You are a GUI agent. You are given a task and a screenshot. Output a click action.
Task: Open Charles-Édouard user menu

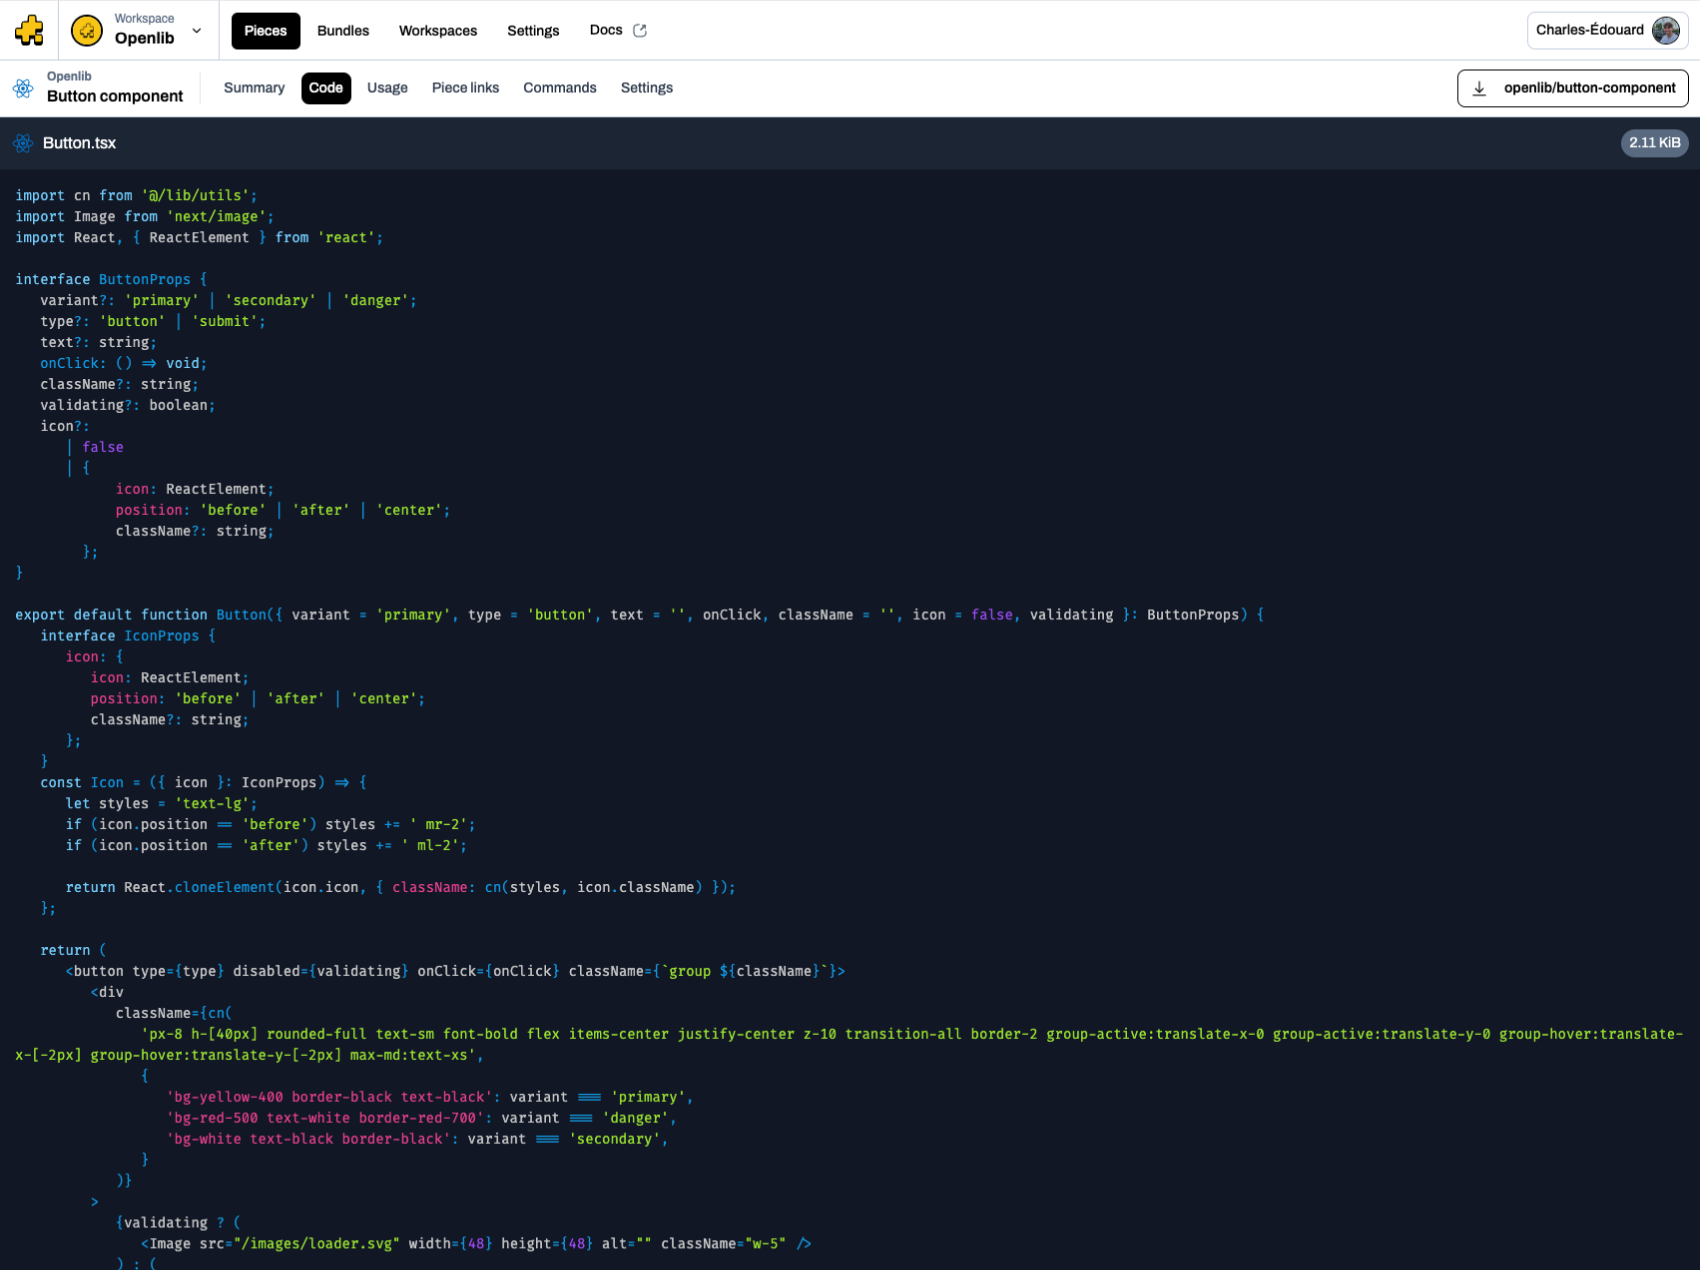tap(1607, 30)
